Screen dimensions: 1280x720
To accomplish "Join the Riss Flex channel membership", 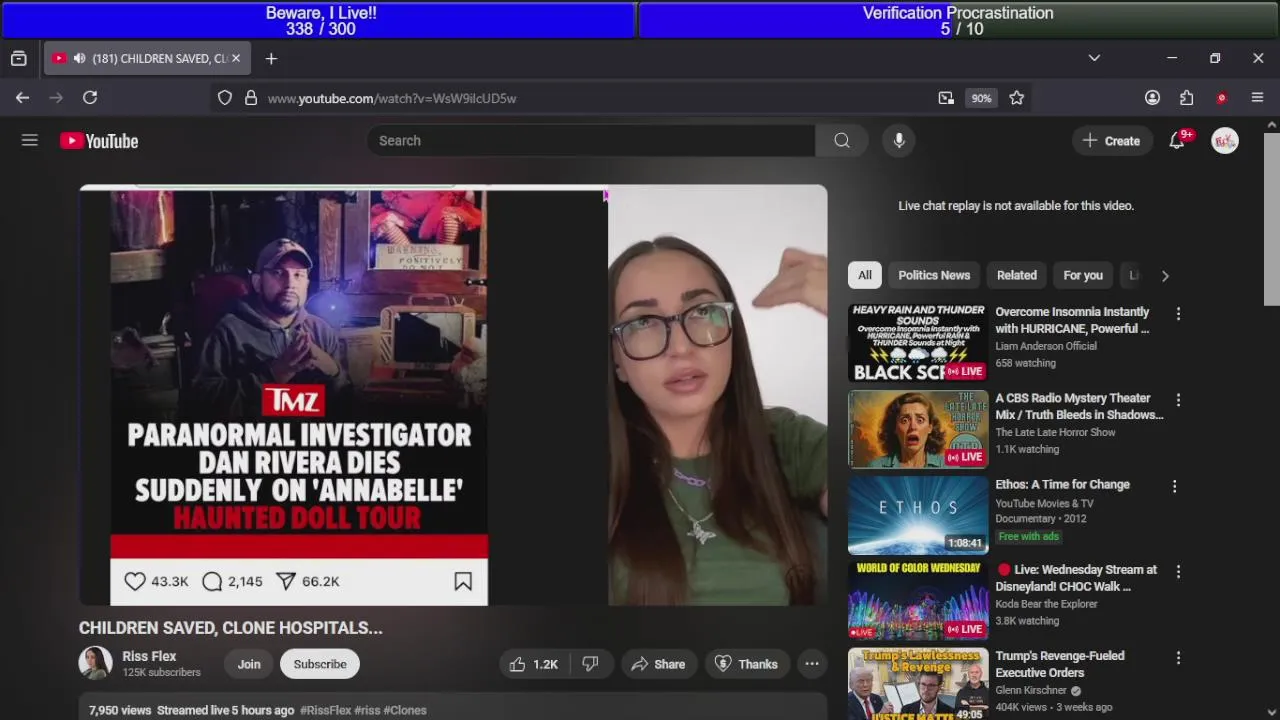I will coord(249,664).
